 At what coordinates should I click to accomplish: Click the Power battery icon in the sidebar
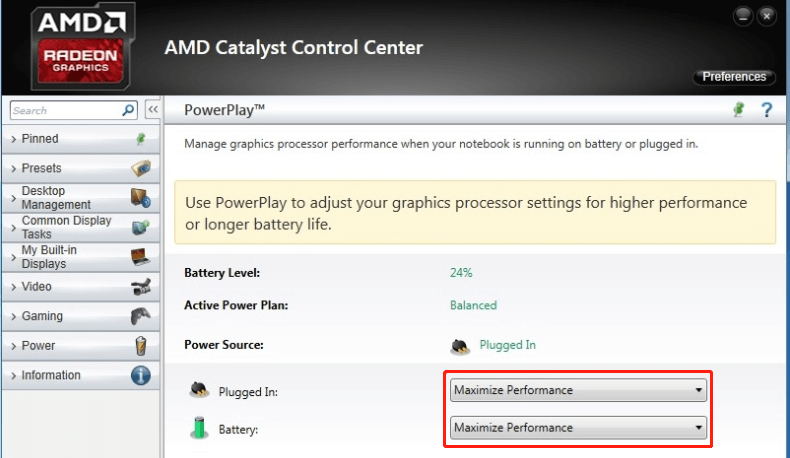141,346
